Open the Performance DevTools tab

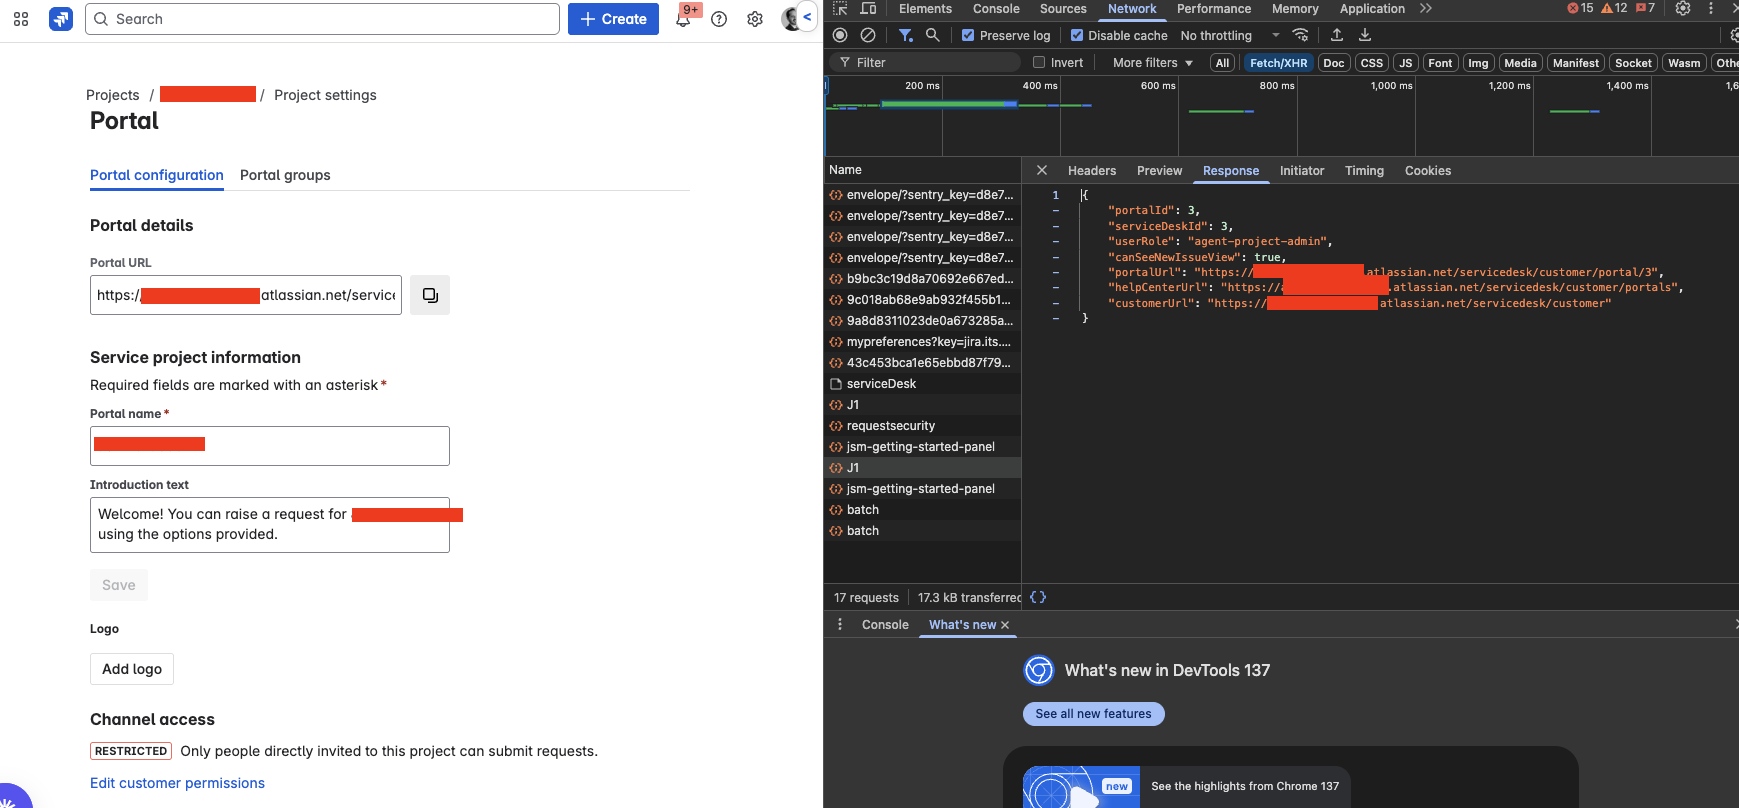[x=1214, y=8]
